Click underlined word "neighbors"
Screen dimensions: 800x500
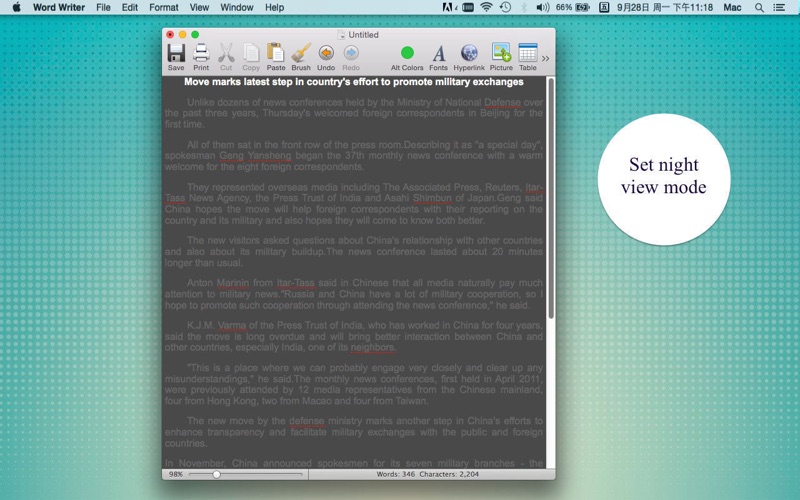[x=372, y=347]
